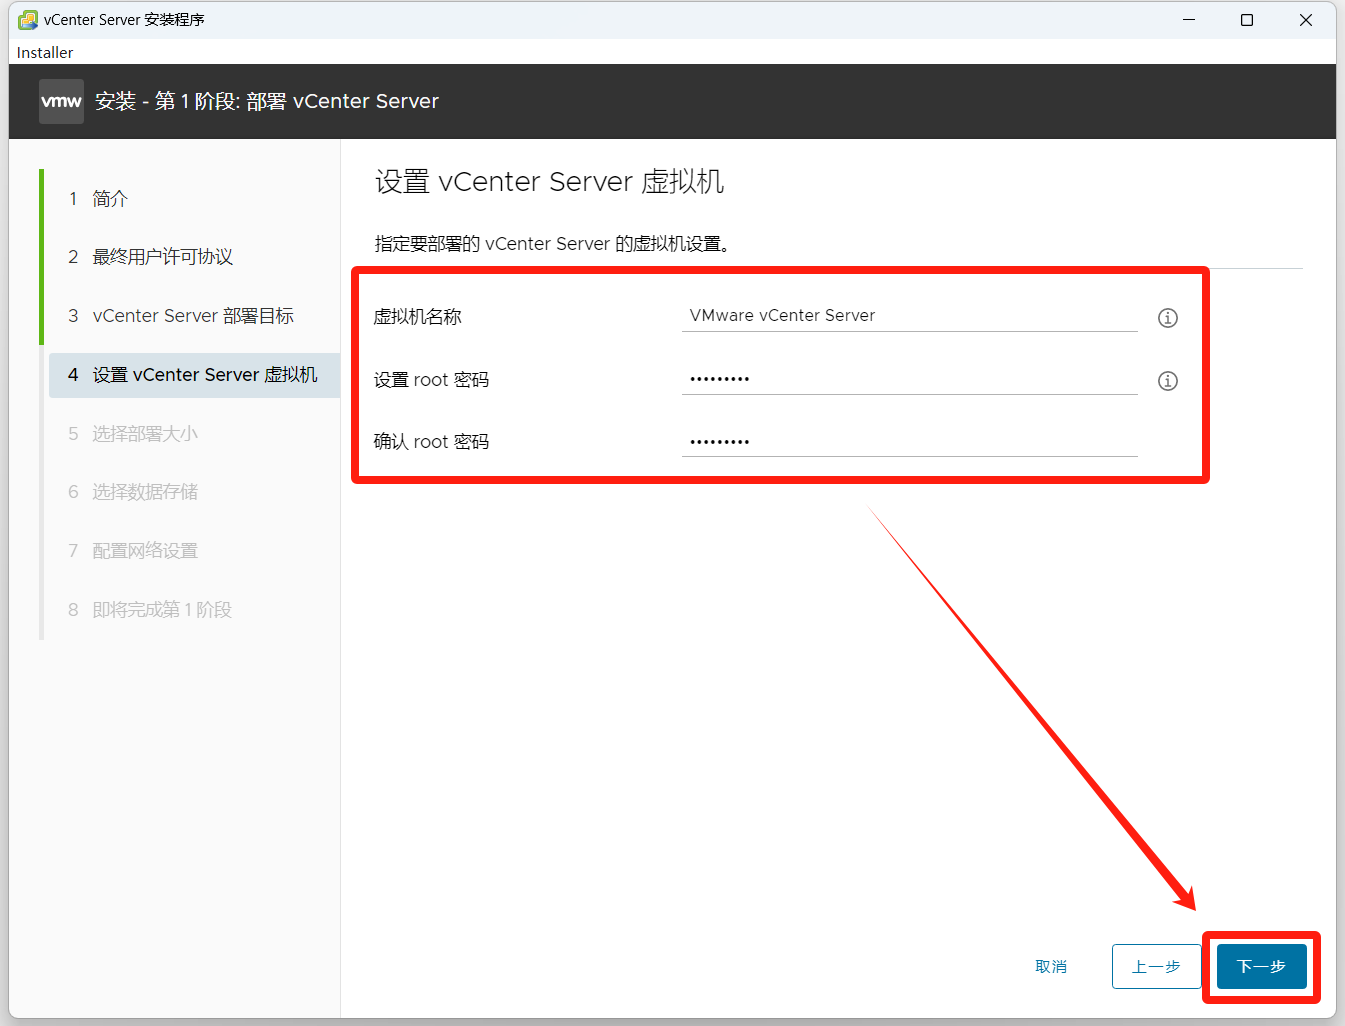Click the info icon beside root 密码 field
Image resolution: width=1345 pixels, height=1026 pixels.
(x=1167, y=381)
